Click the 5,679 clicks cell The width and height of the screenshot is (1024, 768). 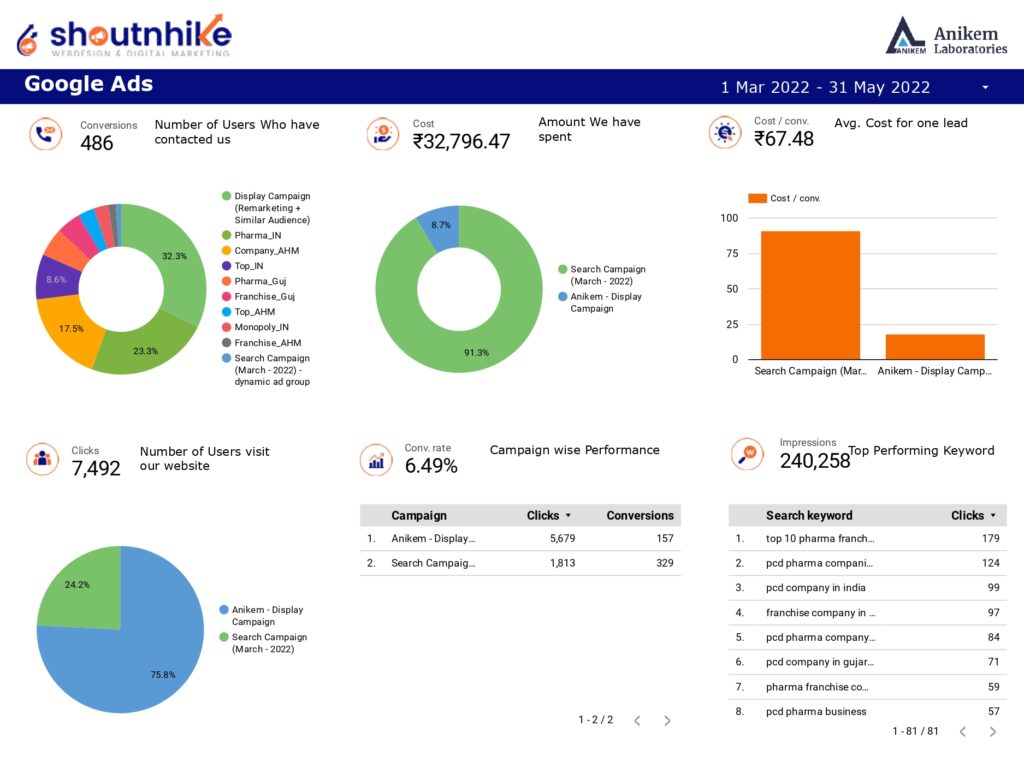562,539
